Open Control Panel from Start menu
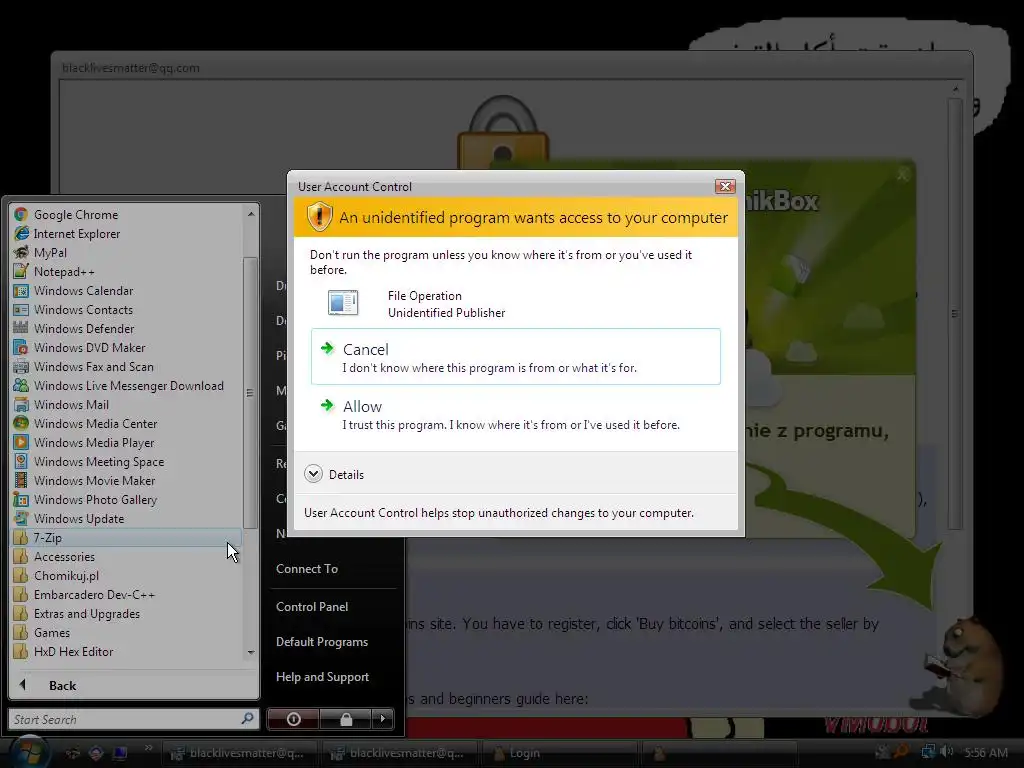 312,607
